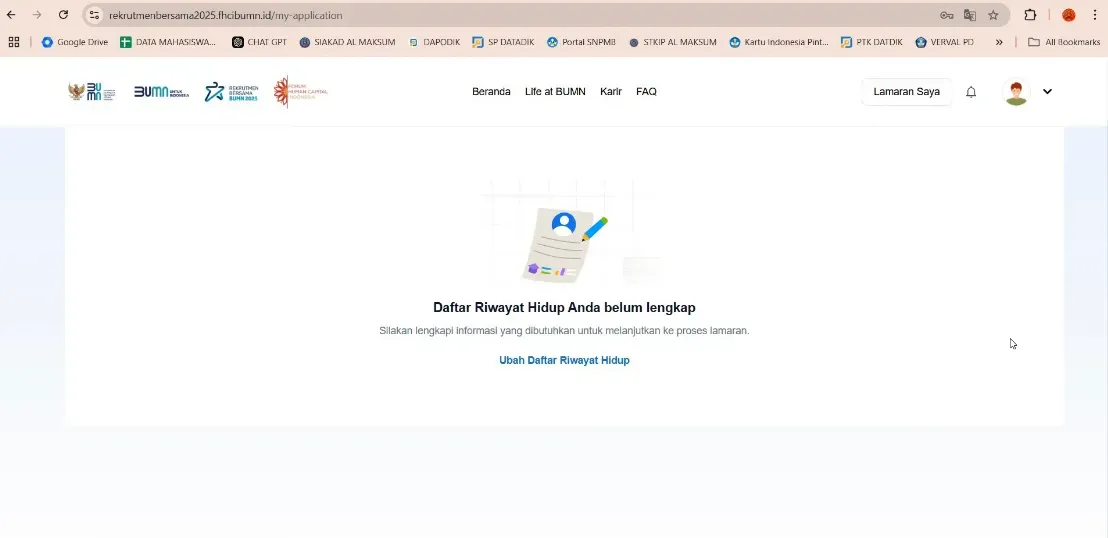This screenshot has height=538, width=1108.
Task: Open Karir menu item
Action: pos(611,91)
